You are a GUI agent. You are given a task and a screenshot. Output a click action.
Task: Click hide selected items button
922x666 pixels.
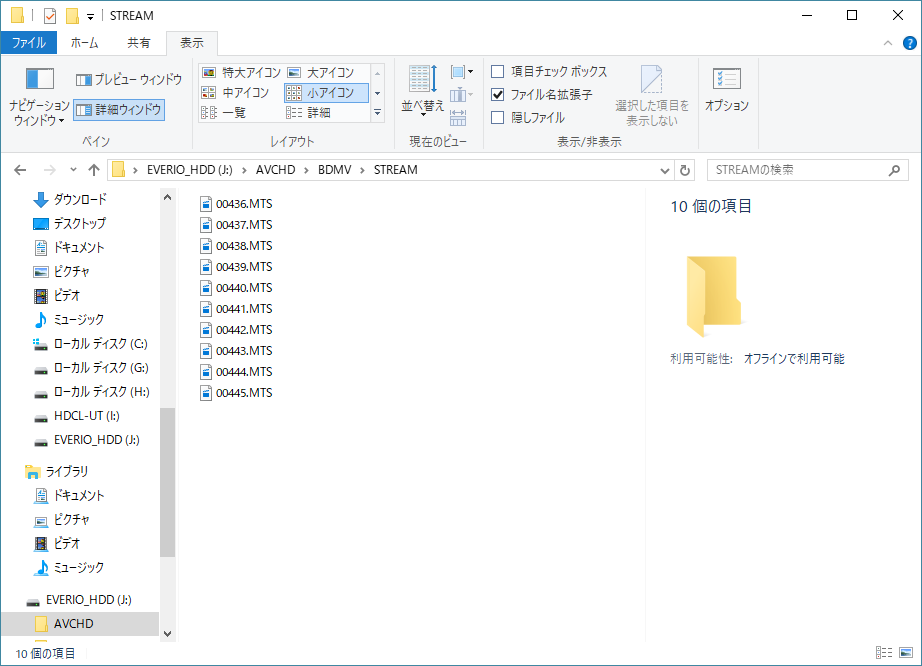coord(652,96)
